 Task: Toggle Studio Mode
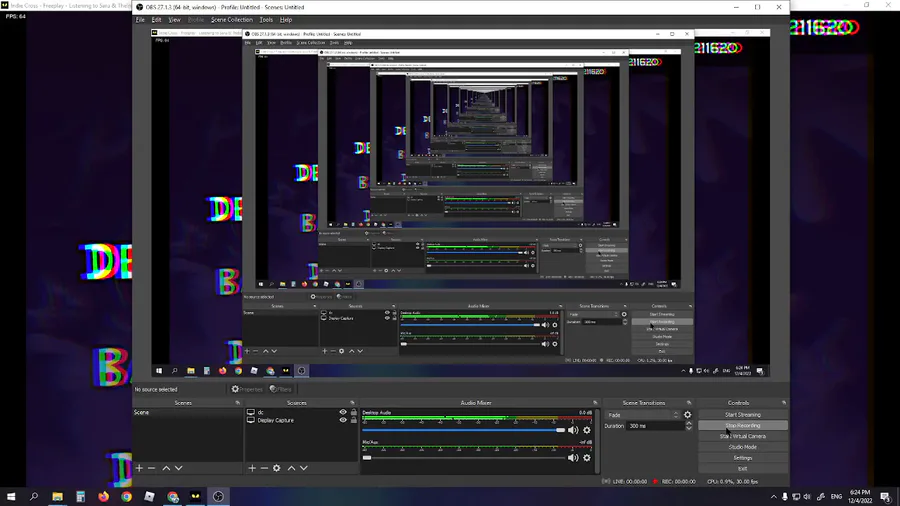click(743, 447)
